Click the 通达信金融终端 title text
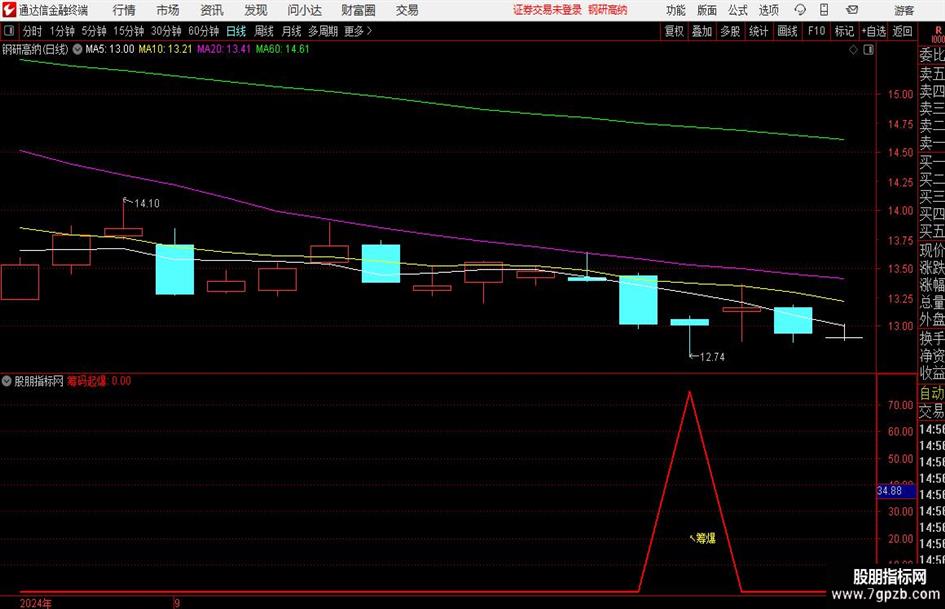 coord(54,10)
